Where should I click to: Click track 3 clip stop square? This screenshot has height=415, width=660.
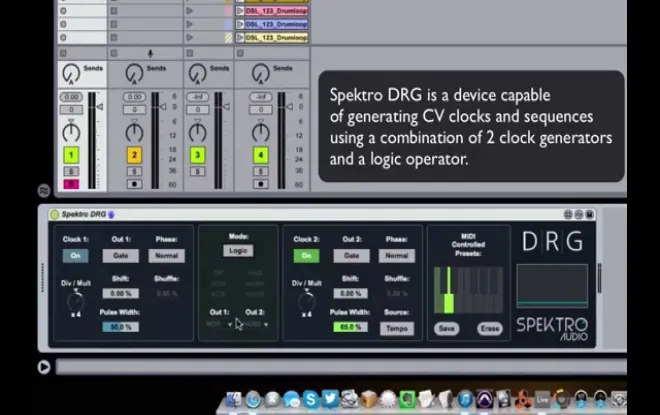[190, 53]
